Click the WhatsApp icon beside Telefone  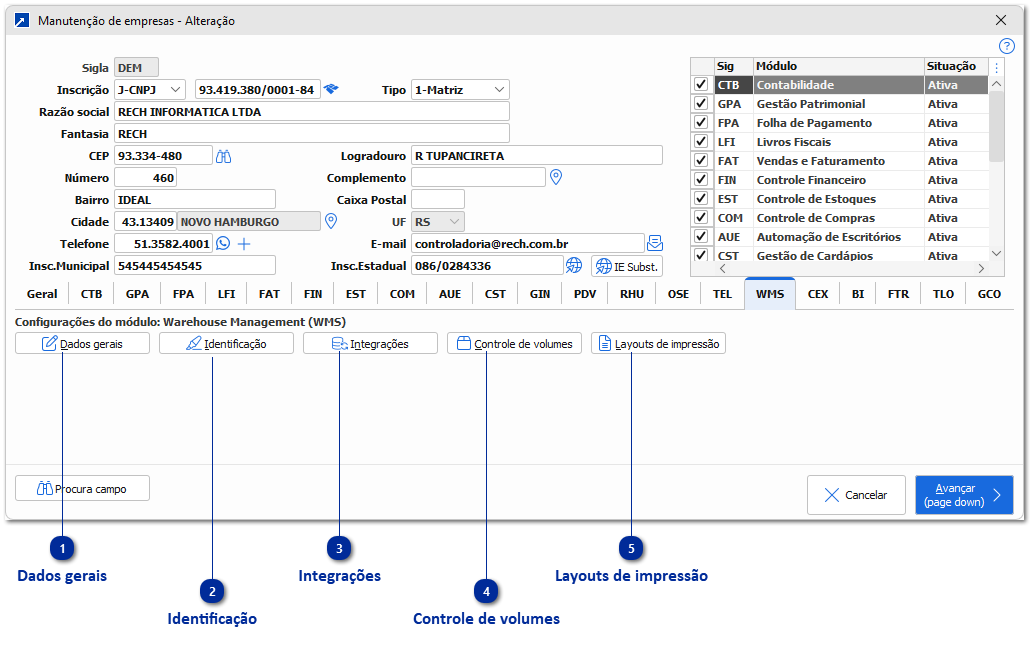coord(223,243)
